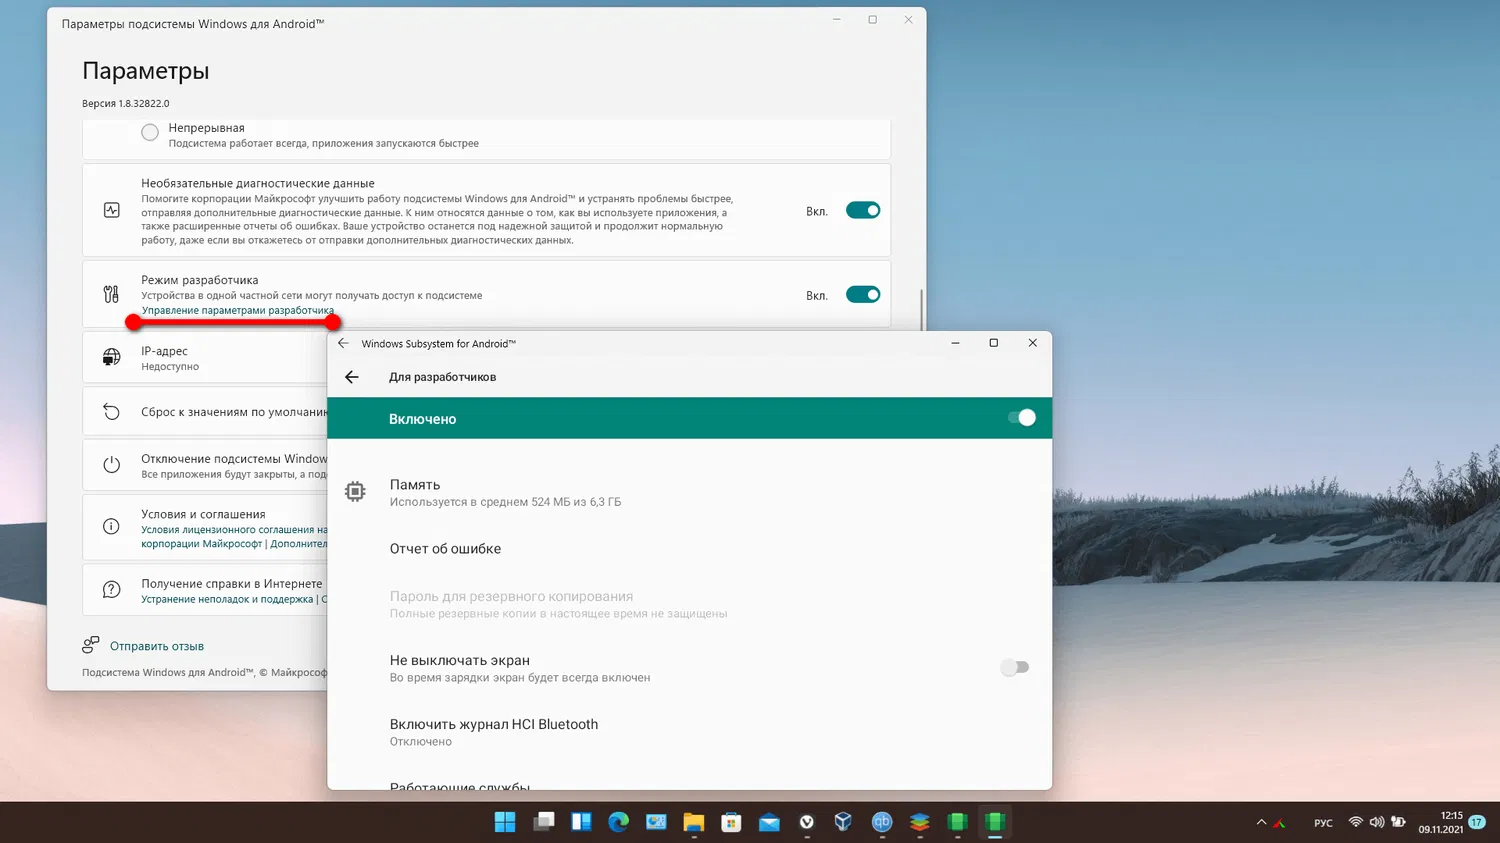
Task: Close the Параметры settings window
Action: [908, 20]
